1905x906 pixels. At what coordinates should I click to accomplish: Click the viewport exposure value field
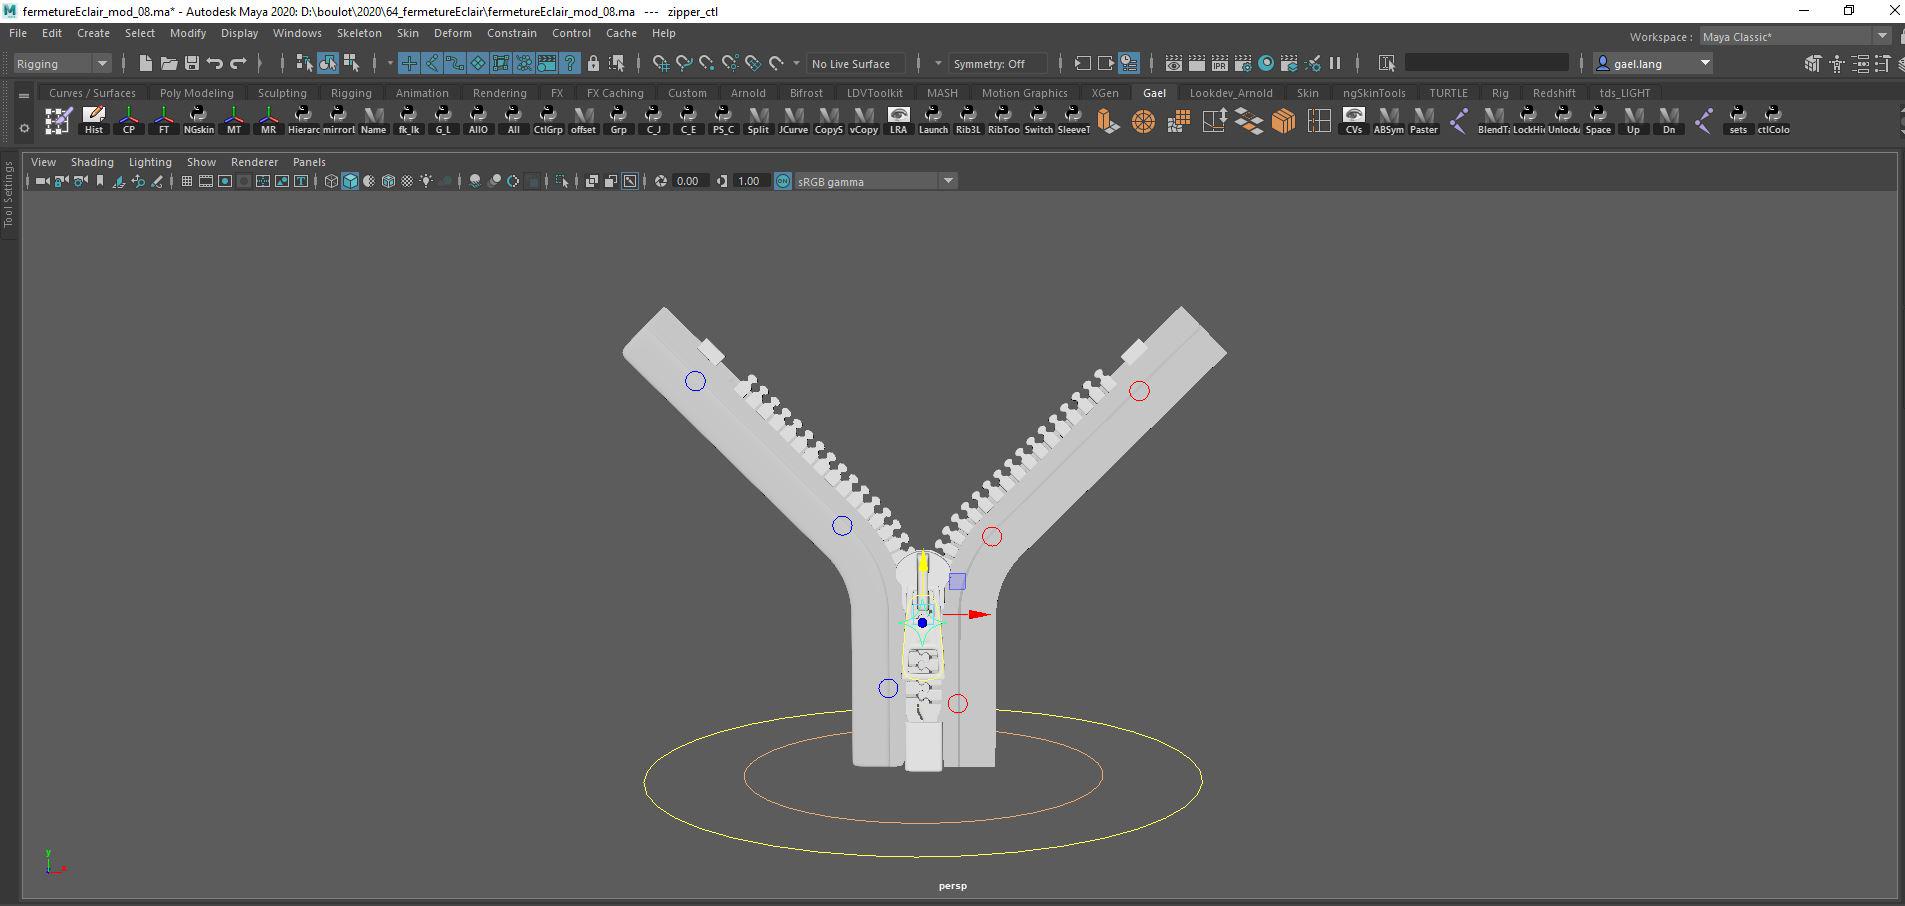click(688, 181)
